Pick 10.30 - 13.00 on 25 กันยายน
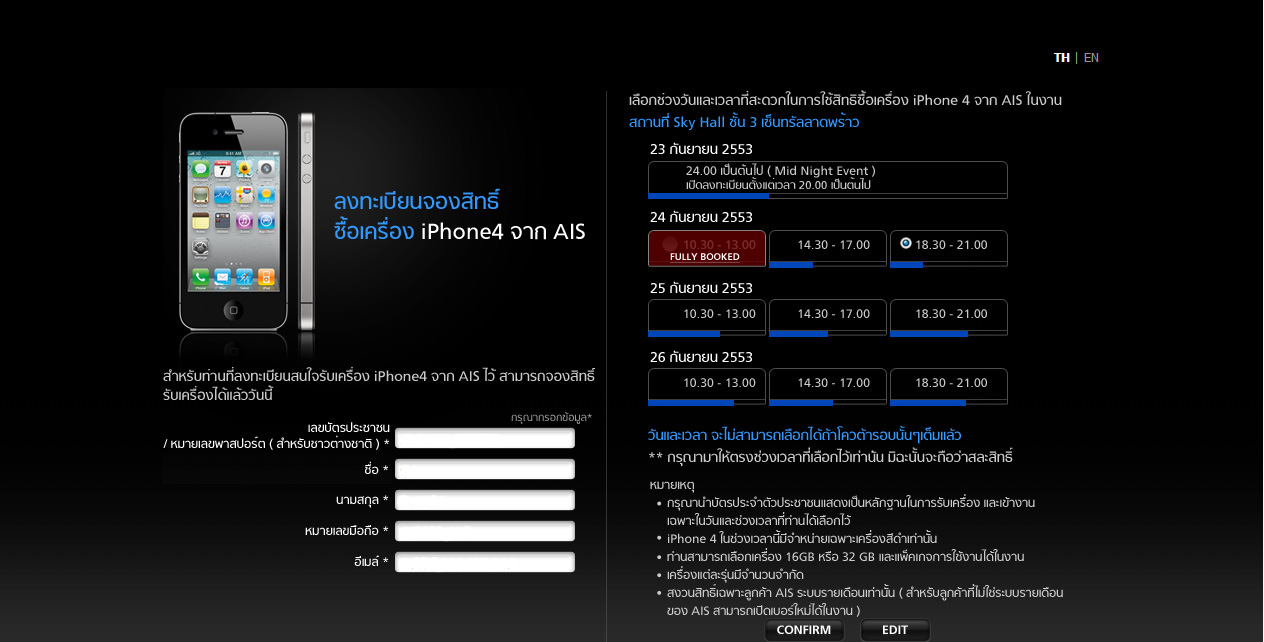This screenshot has width=1264, height=642. tap(707, 317)
